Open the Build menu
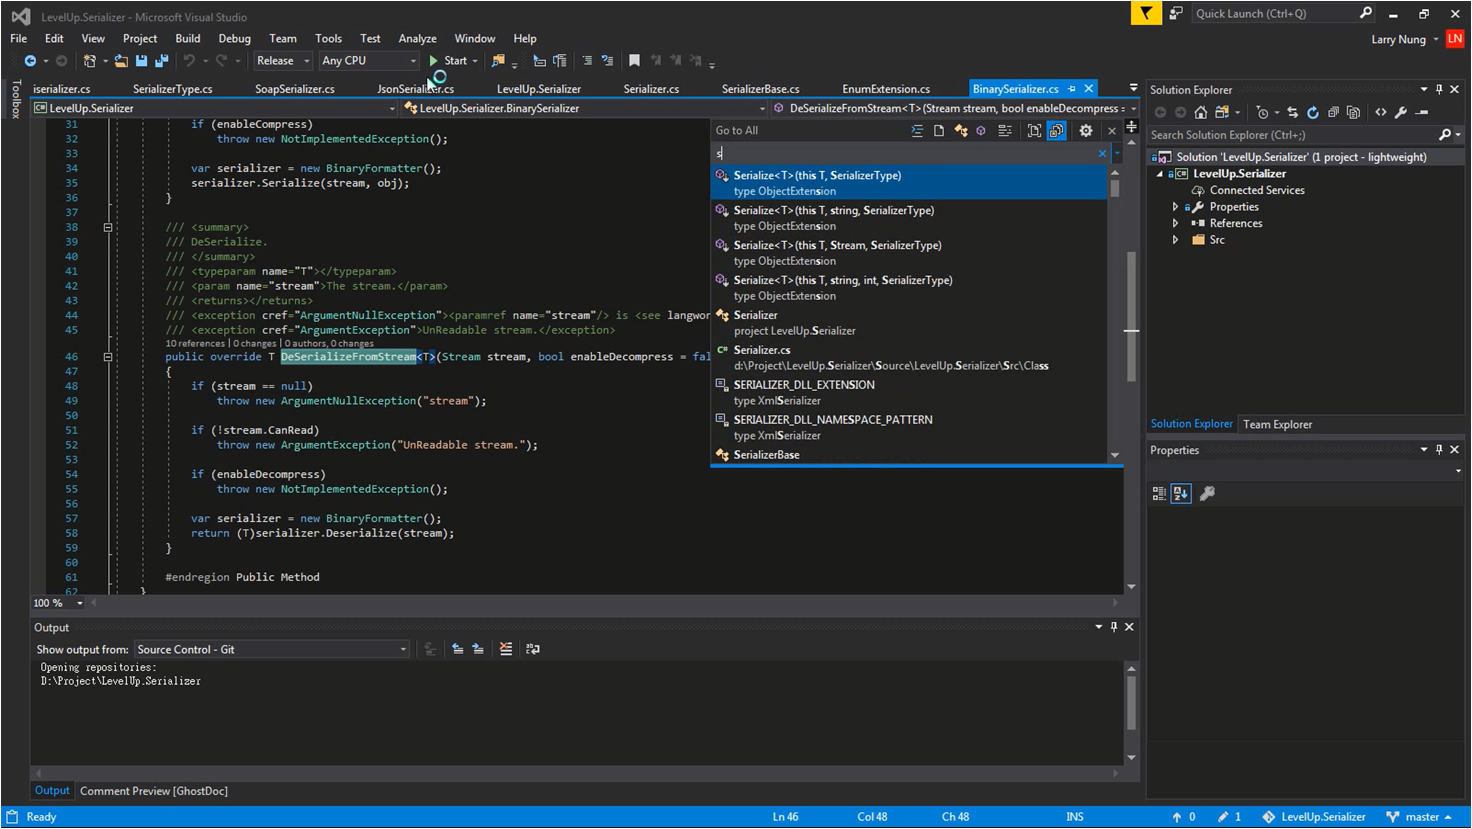 click(x=188, y=39)
